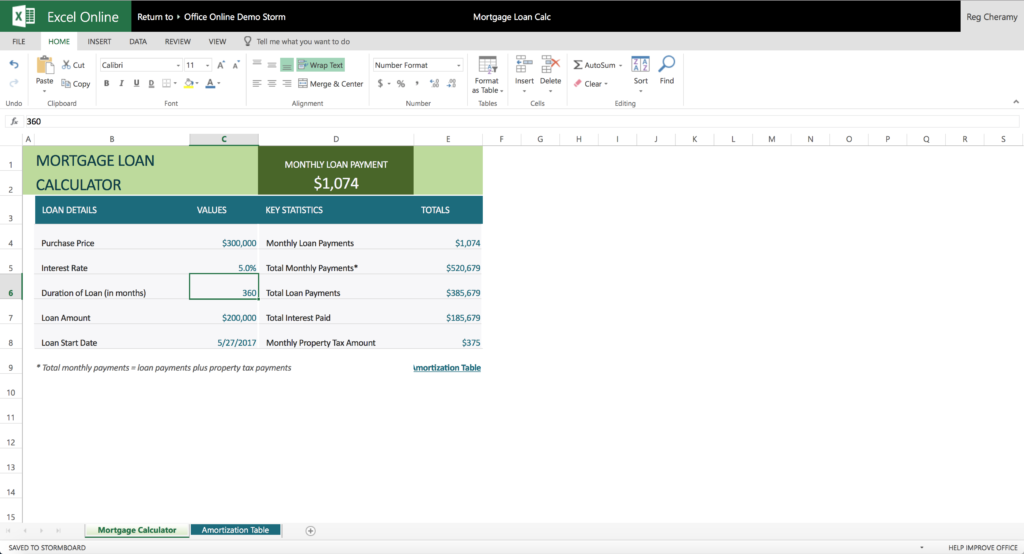
Task: Switch to the INSERT ribbon tab
Action: pyautogui.click(x=99, y=41)
